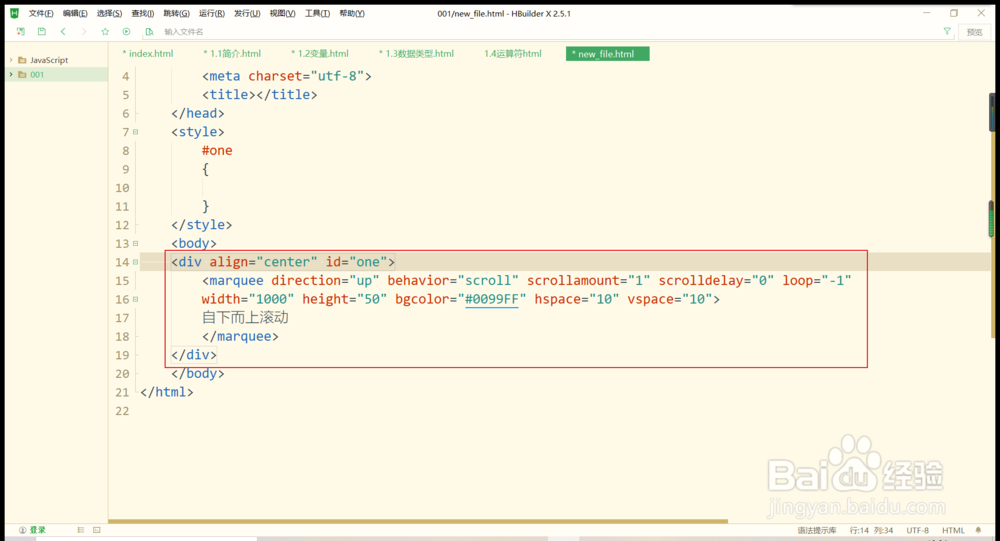Image resolution: width=1000 pixels, height=541 pixels.
Task: Click the charset="utf-8" attribute on line 4
Action: [x=305, y=76]
